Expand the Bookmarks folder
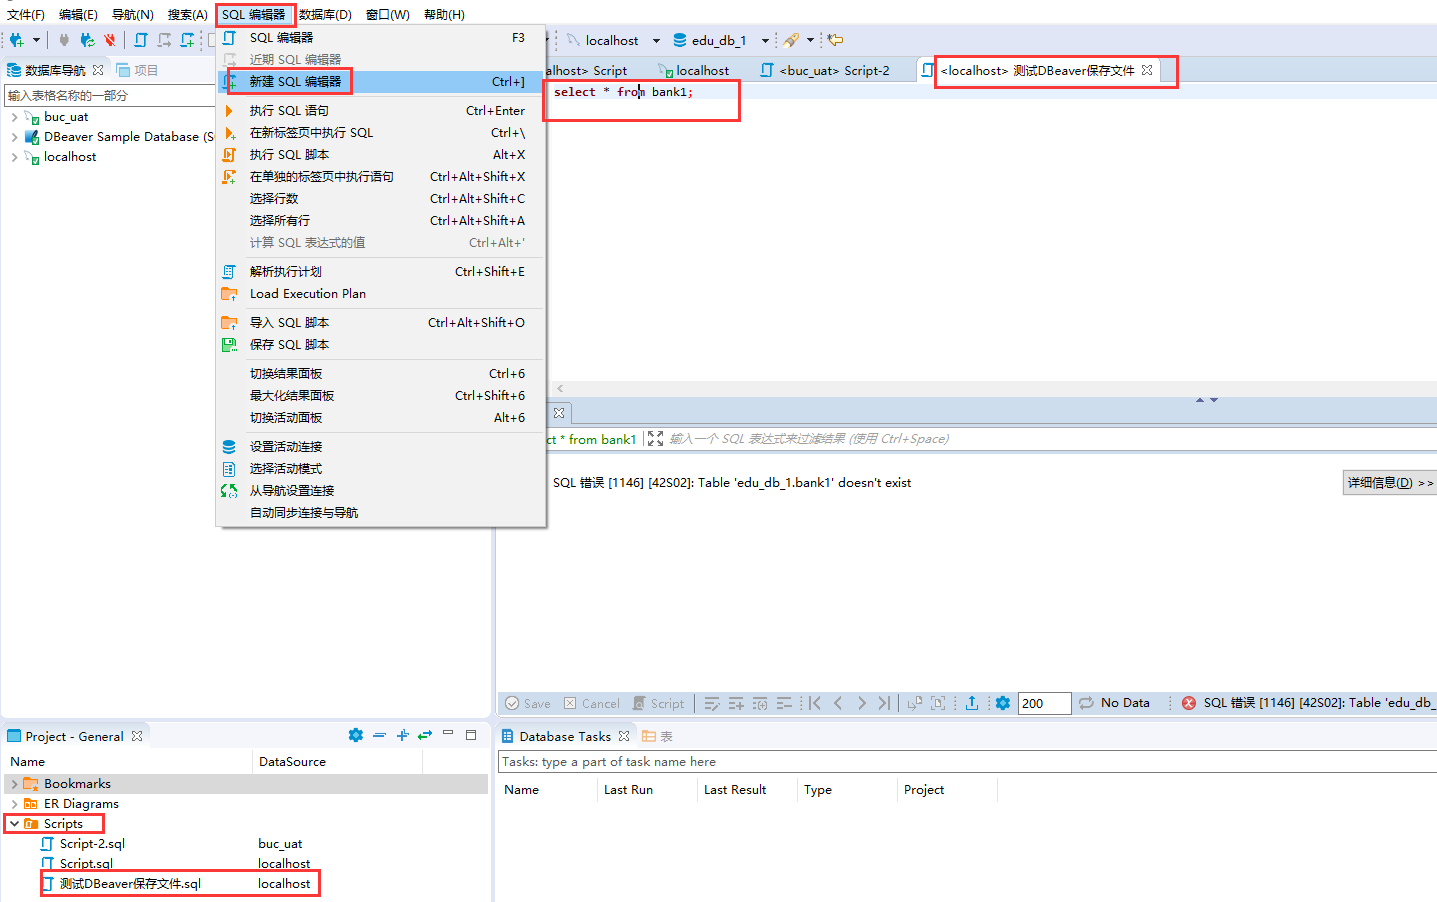 pos(14,784)
